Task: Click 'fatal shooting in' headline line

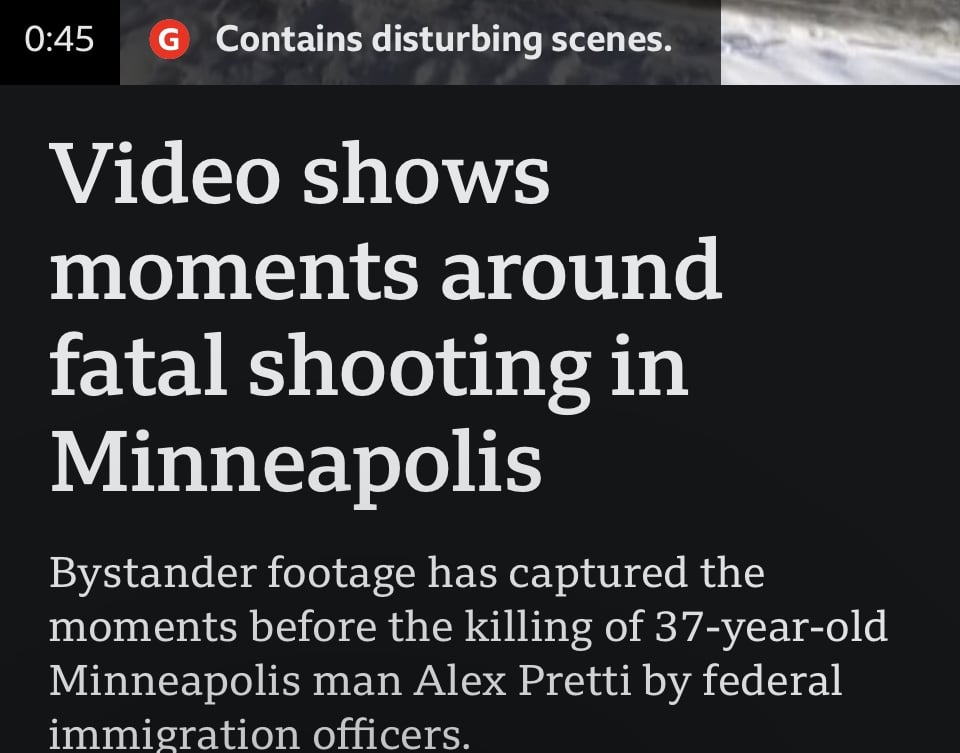Action: point(369,369)
